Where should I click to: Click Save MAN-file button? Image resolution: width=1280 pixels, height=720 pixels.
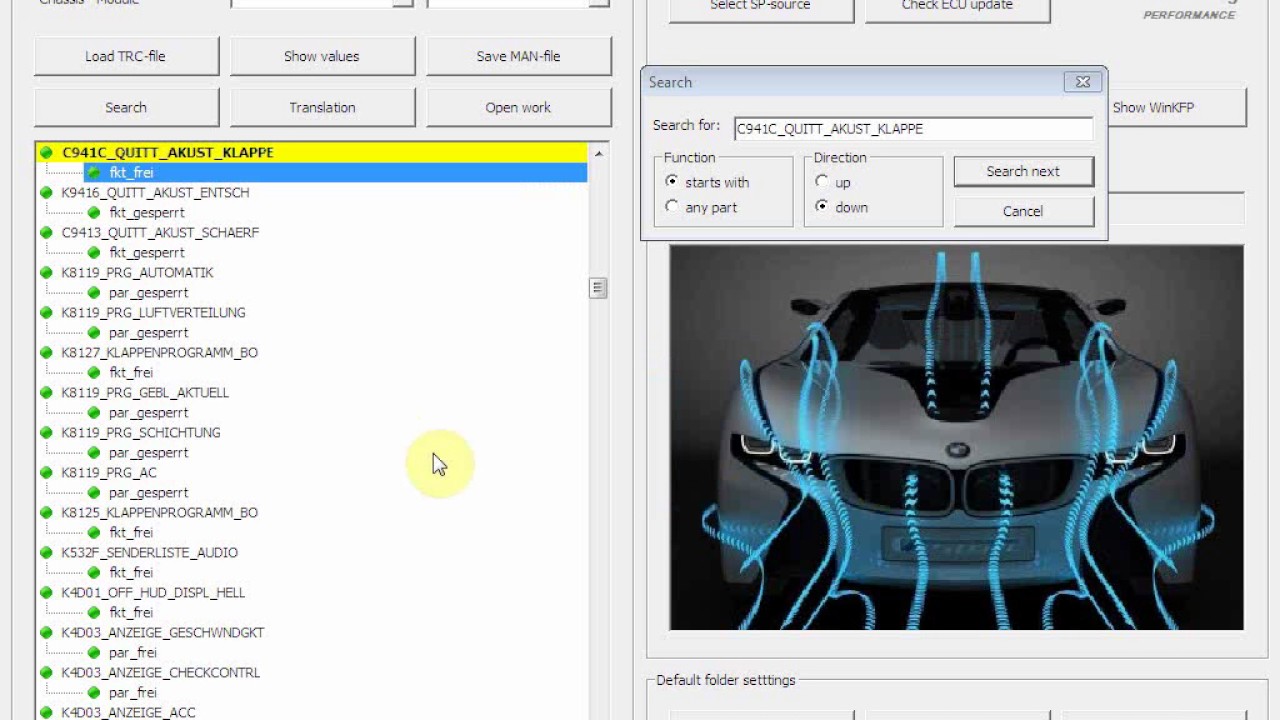point(518,56)
